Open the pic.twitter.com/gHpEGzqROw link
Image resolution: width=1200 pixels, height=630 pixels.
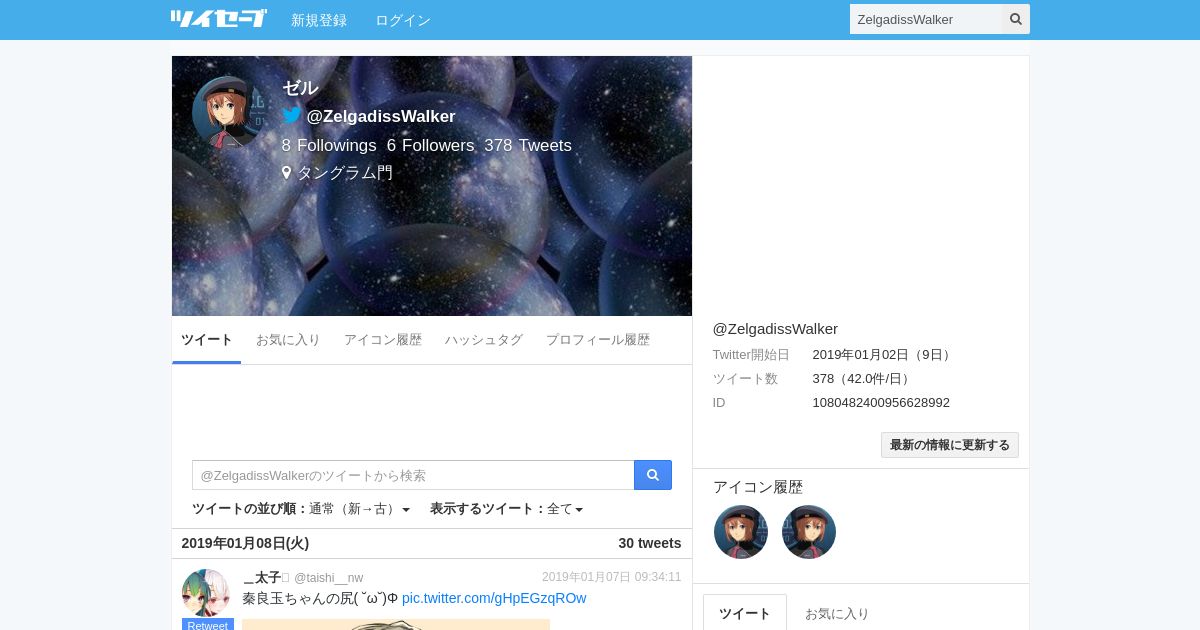point(494,598)
